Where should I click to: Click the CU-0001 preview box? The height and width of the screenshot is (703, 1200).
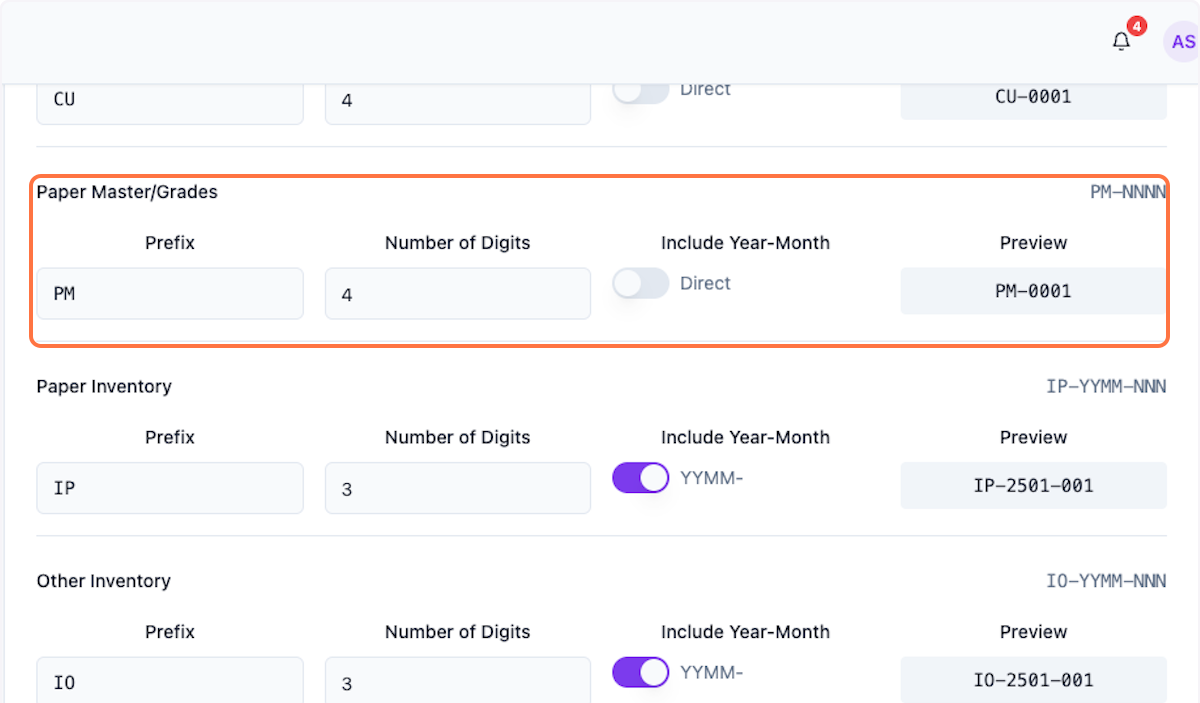coord(1033,98)
